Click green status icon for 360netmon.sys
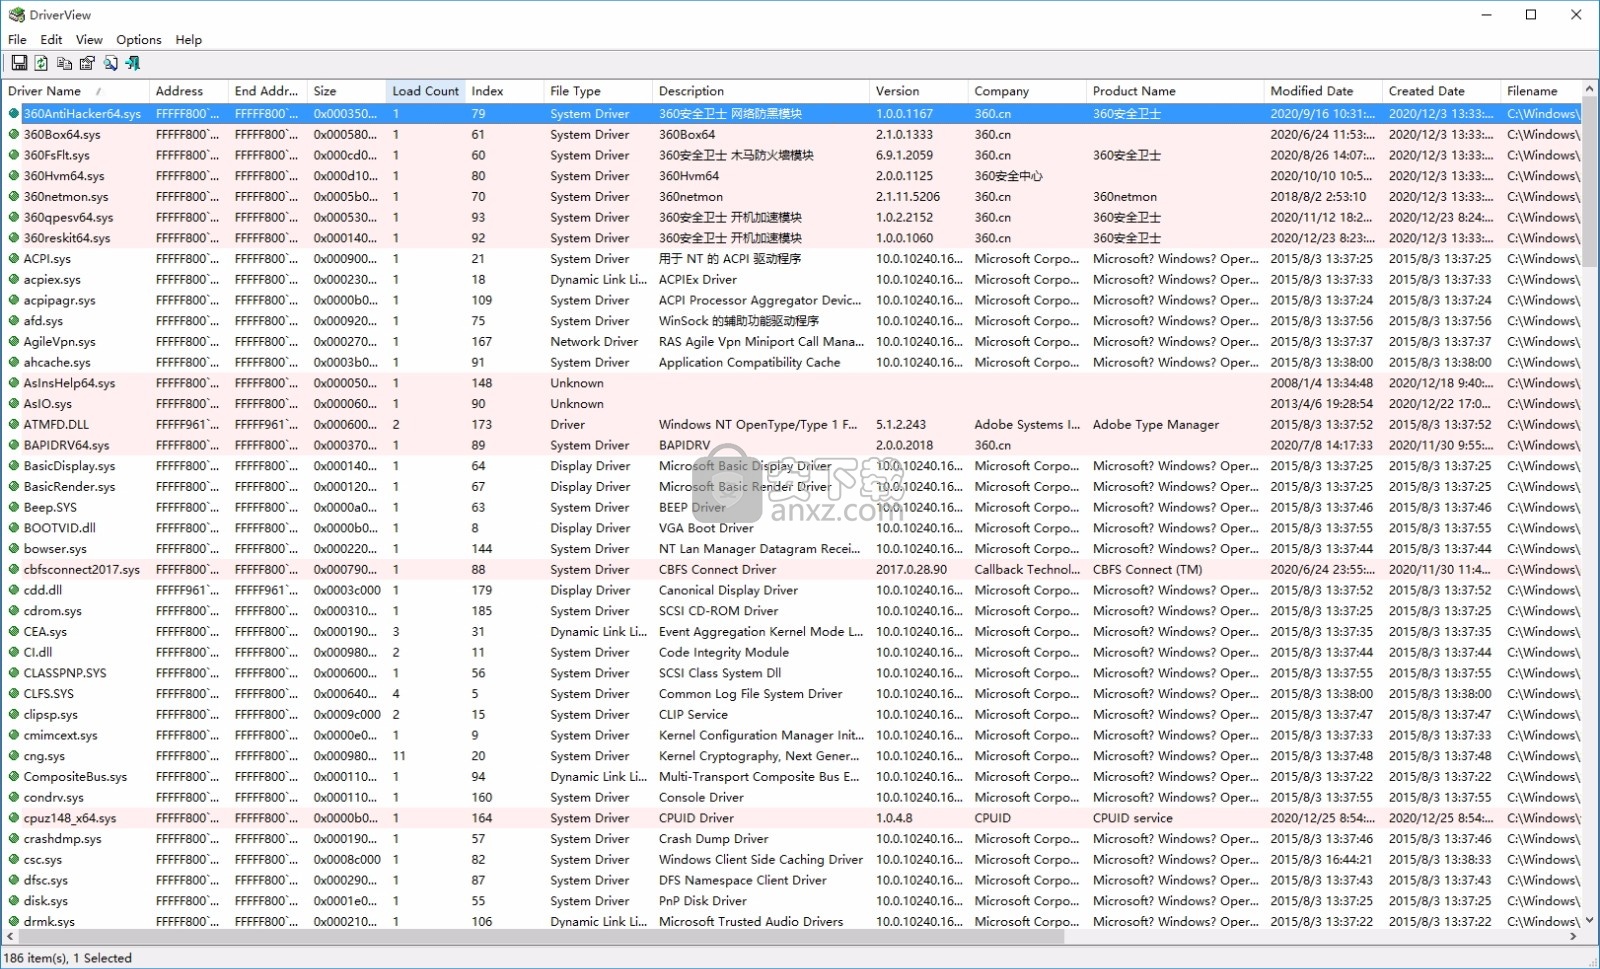 (x=14, y=197)
